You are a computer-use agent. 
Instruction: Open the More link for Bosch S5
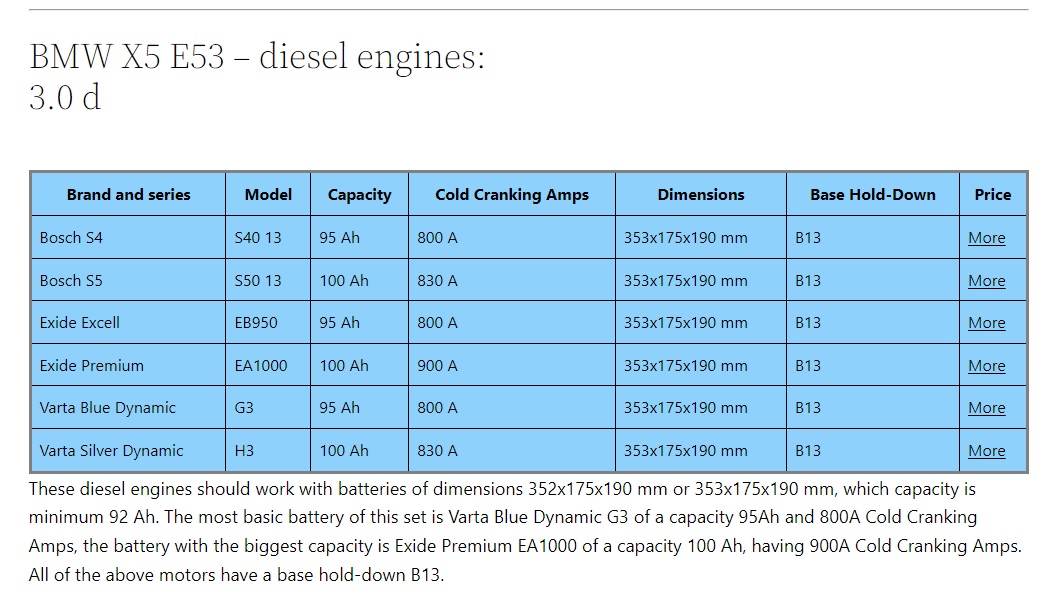tap(987, 281)
